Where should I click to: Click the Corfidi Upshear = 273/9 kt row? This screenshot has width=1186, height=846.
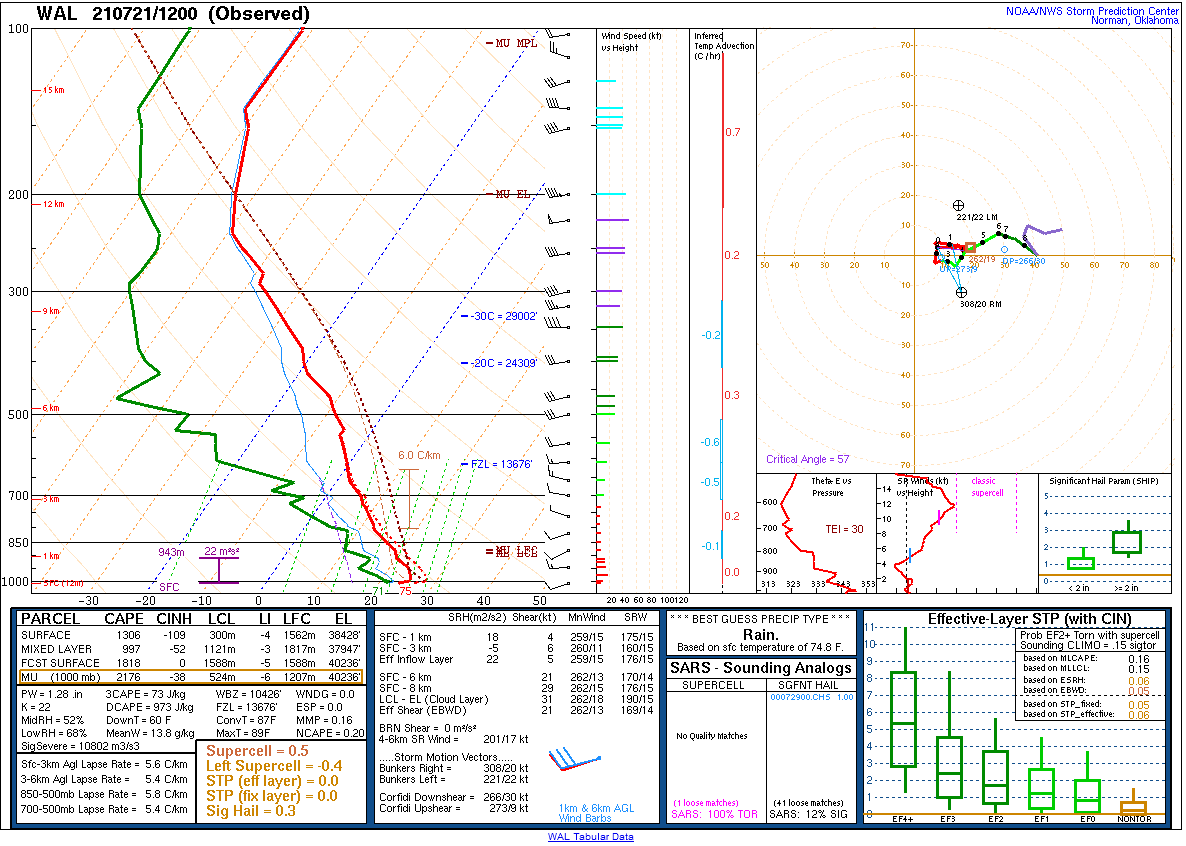pyautogui.click(x=454, y=808)
